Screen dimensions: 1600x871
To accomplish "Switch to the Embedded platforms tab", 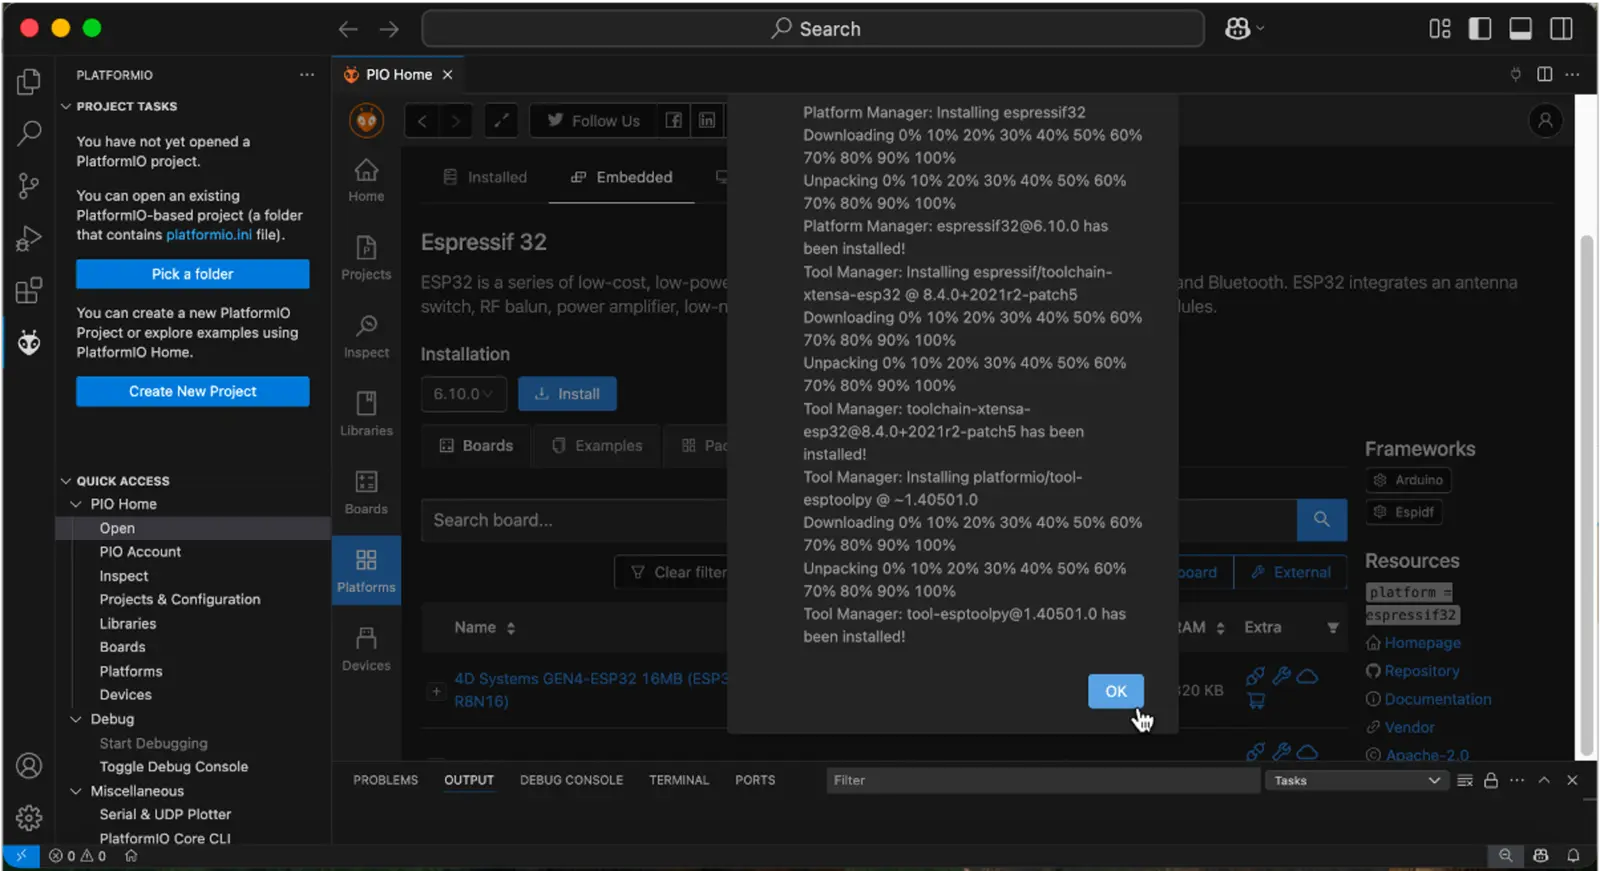I will point(621,177).
